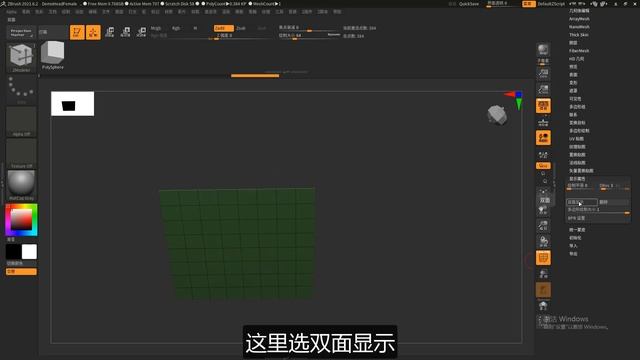Expand the HD 几何 section
Image resolution: width=640 pixels, height=360 pixels.
click(x=576, y=59)
